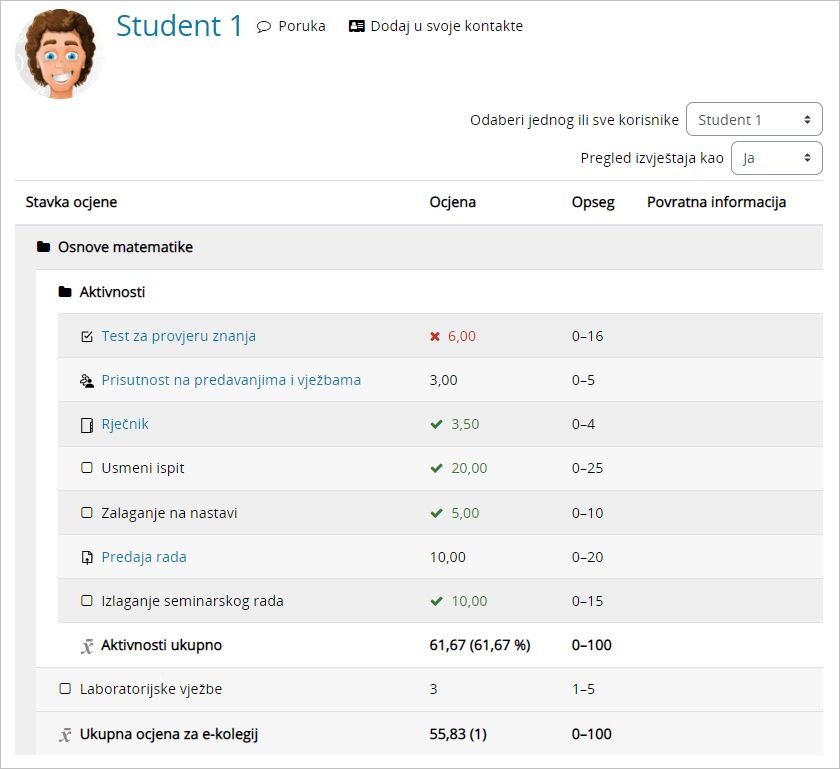Open the Rječnik activity link
The image size is (840, 769).
[x=125, y=424]
